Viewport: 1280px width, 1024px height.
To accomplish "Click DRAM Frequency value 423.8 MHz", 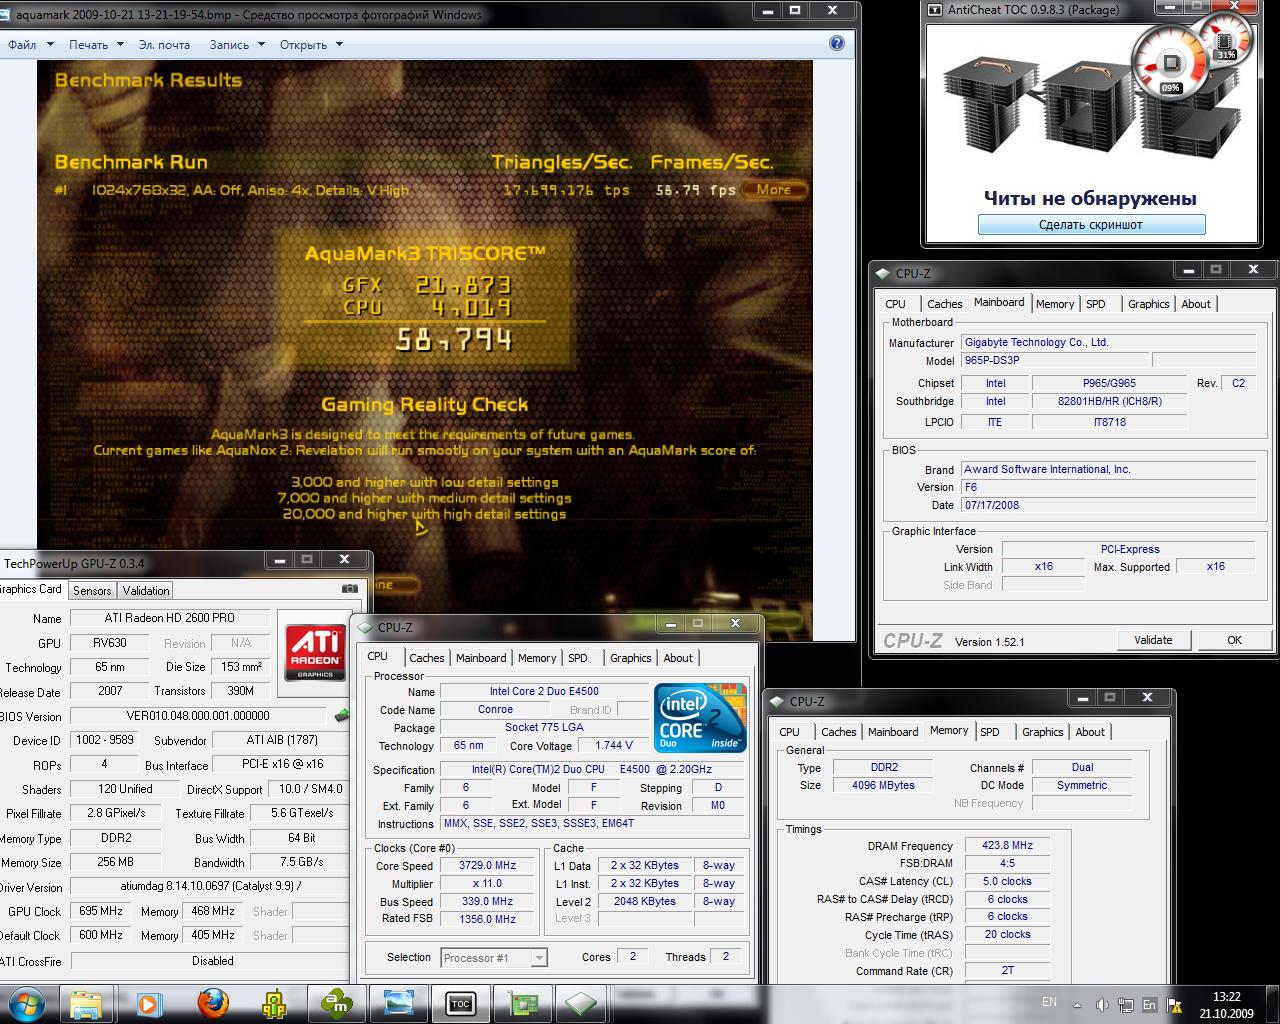I will (x=1007, y=846).
